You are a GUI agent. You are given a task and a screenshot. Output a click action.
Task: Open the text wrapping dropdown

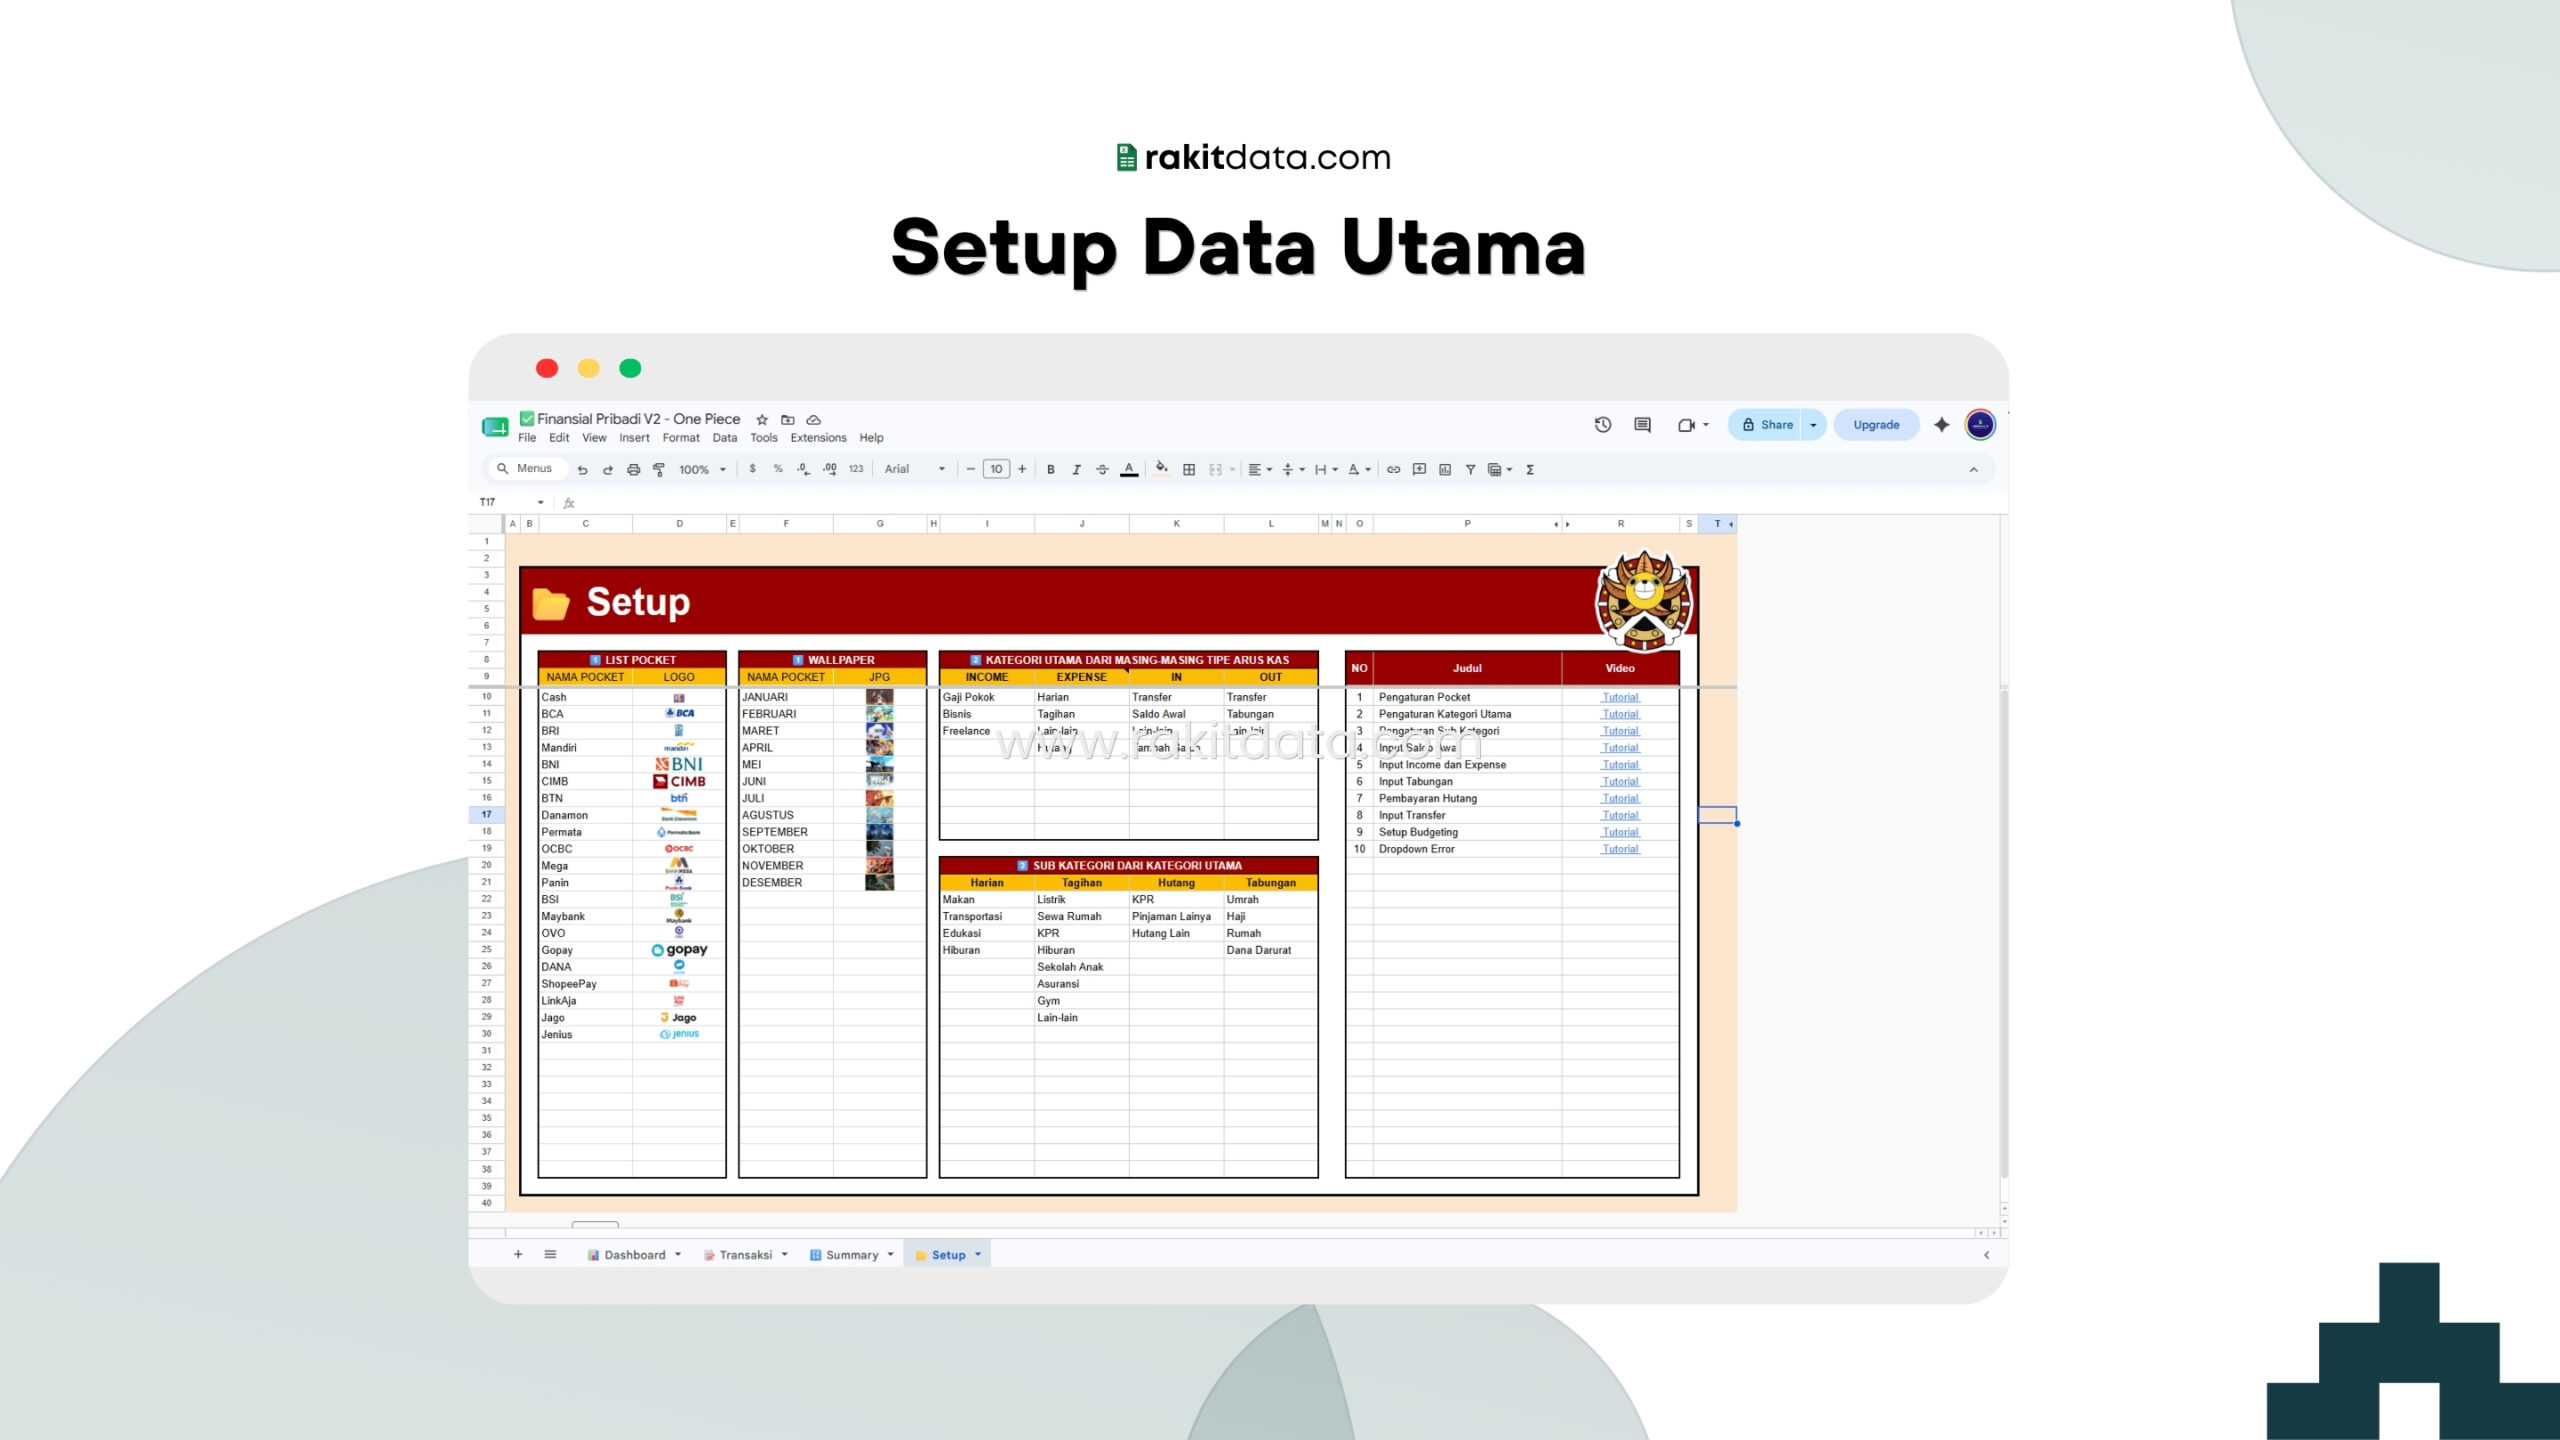click(x=1326, y=470)
